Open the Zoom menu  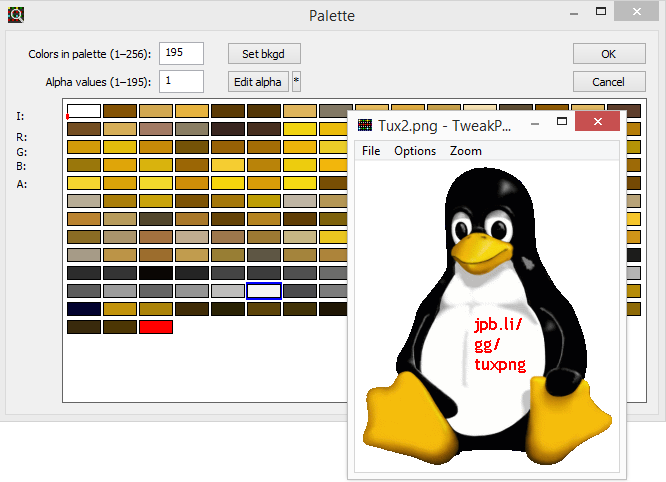point(466,151)
